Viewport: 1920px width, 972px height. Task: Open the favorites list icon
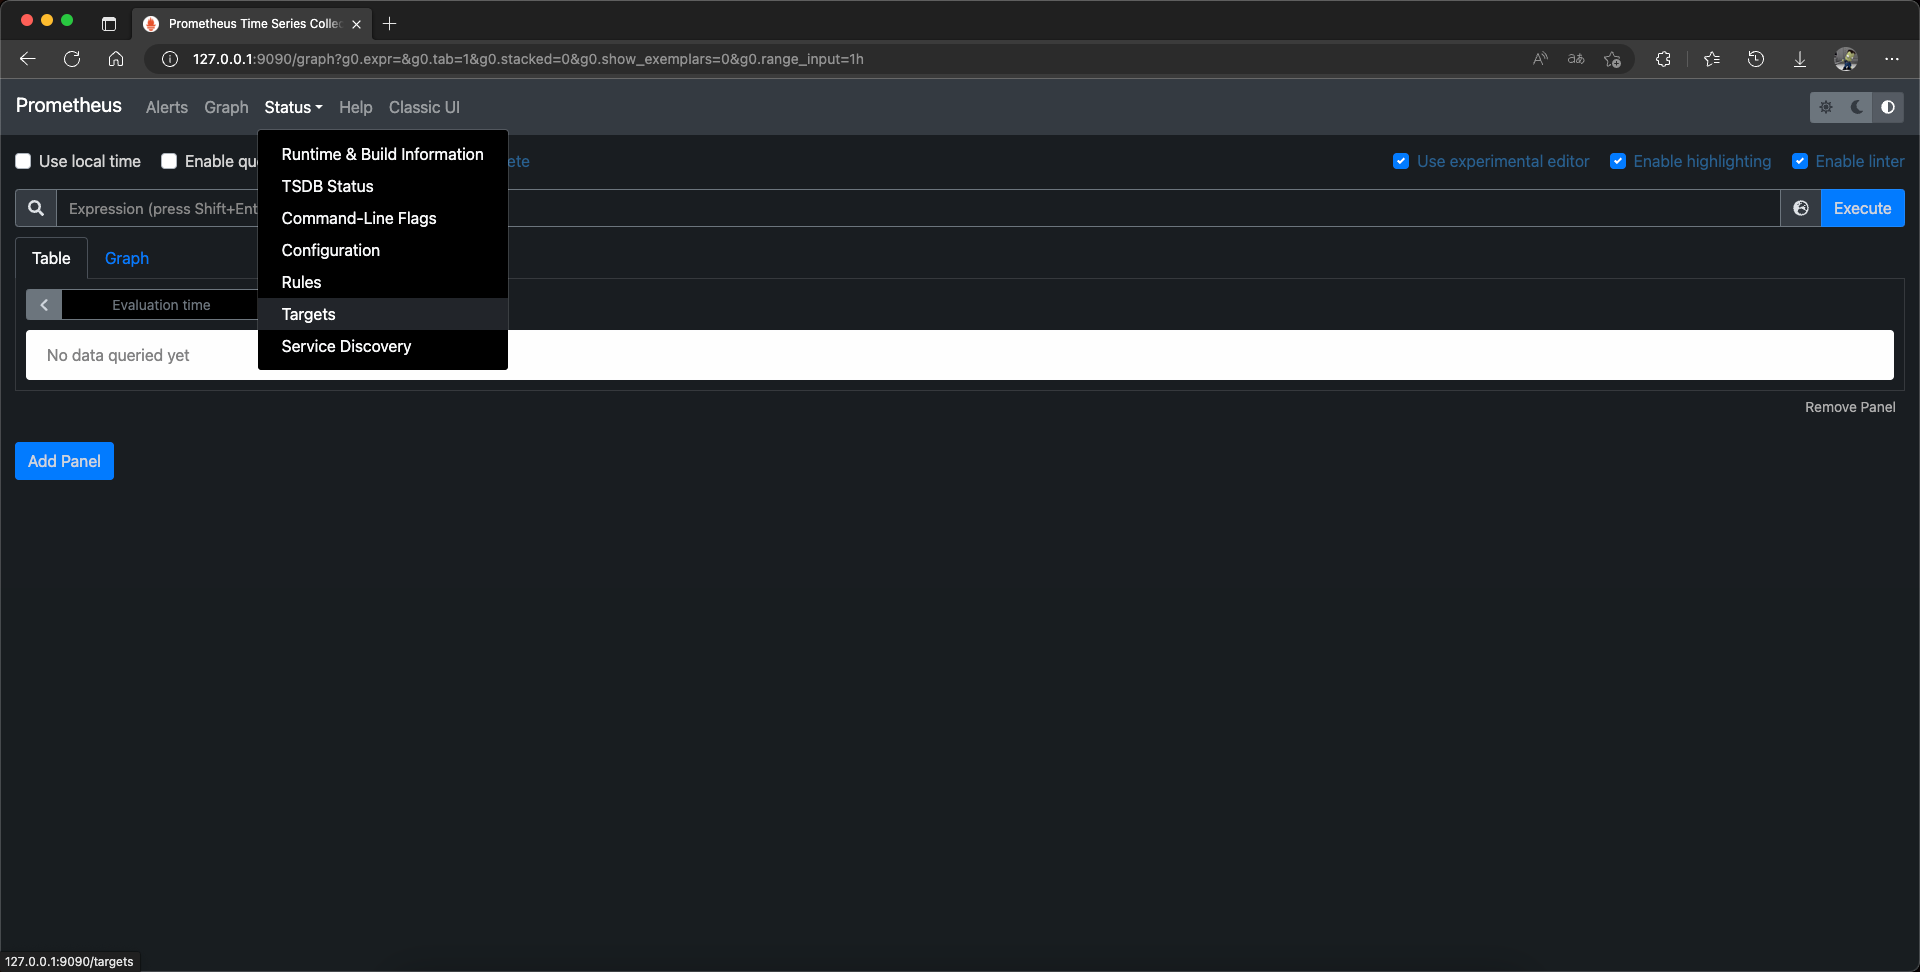pos(1712,59)
